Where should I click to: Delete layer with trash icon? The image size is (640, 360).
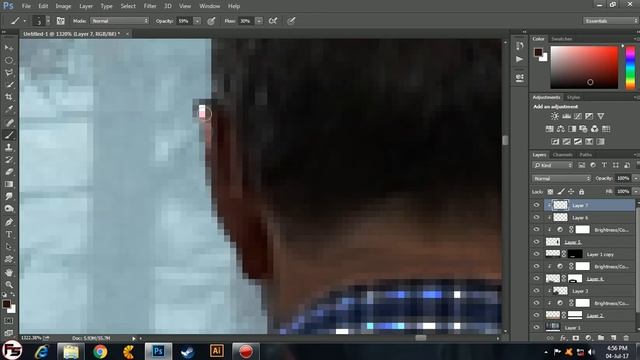tap(626, 338)
